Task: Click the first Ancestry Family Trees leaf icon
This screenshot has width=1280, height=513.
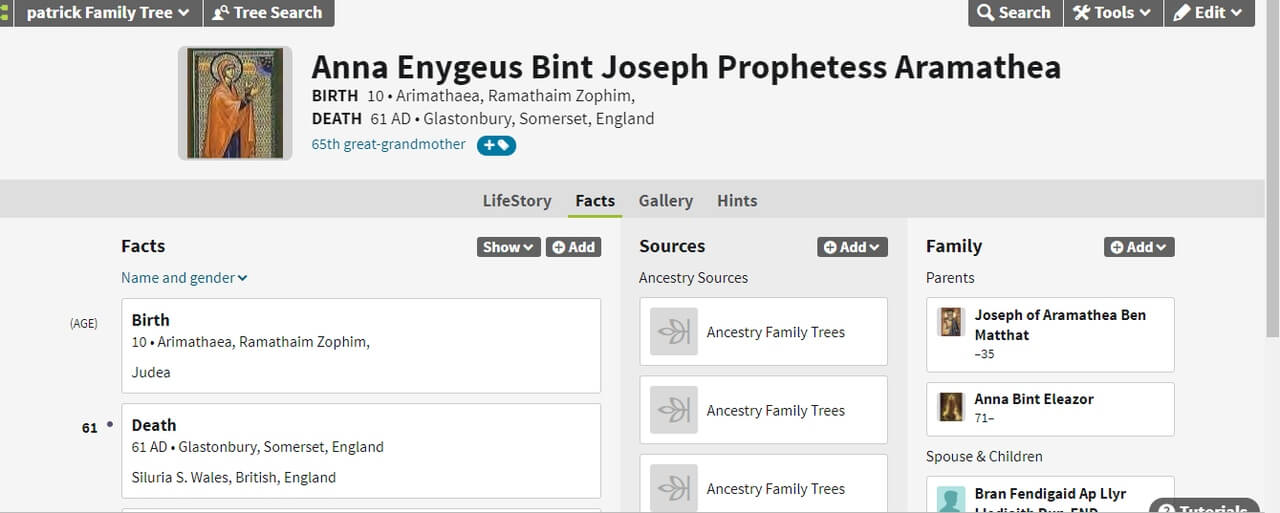Action: click(674, 332)
